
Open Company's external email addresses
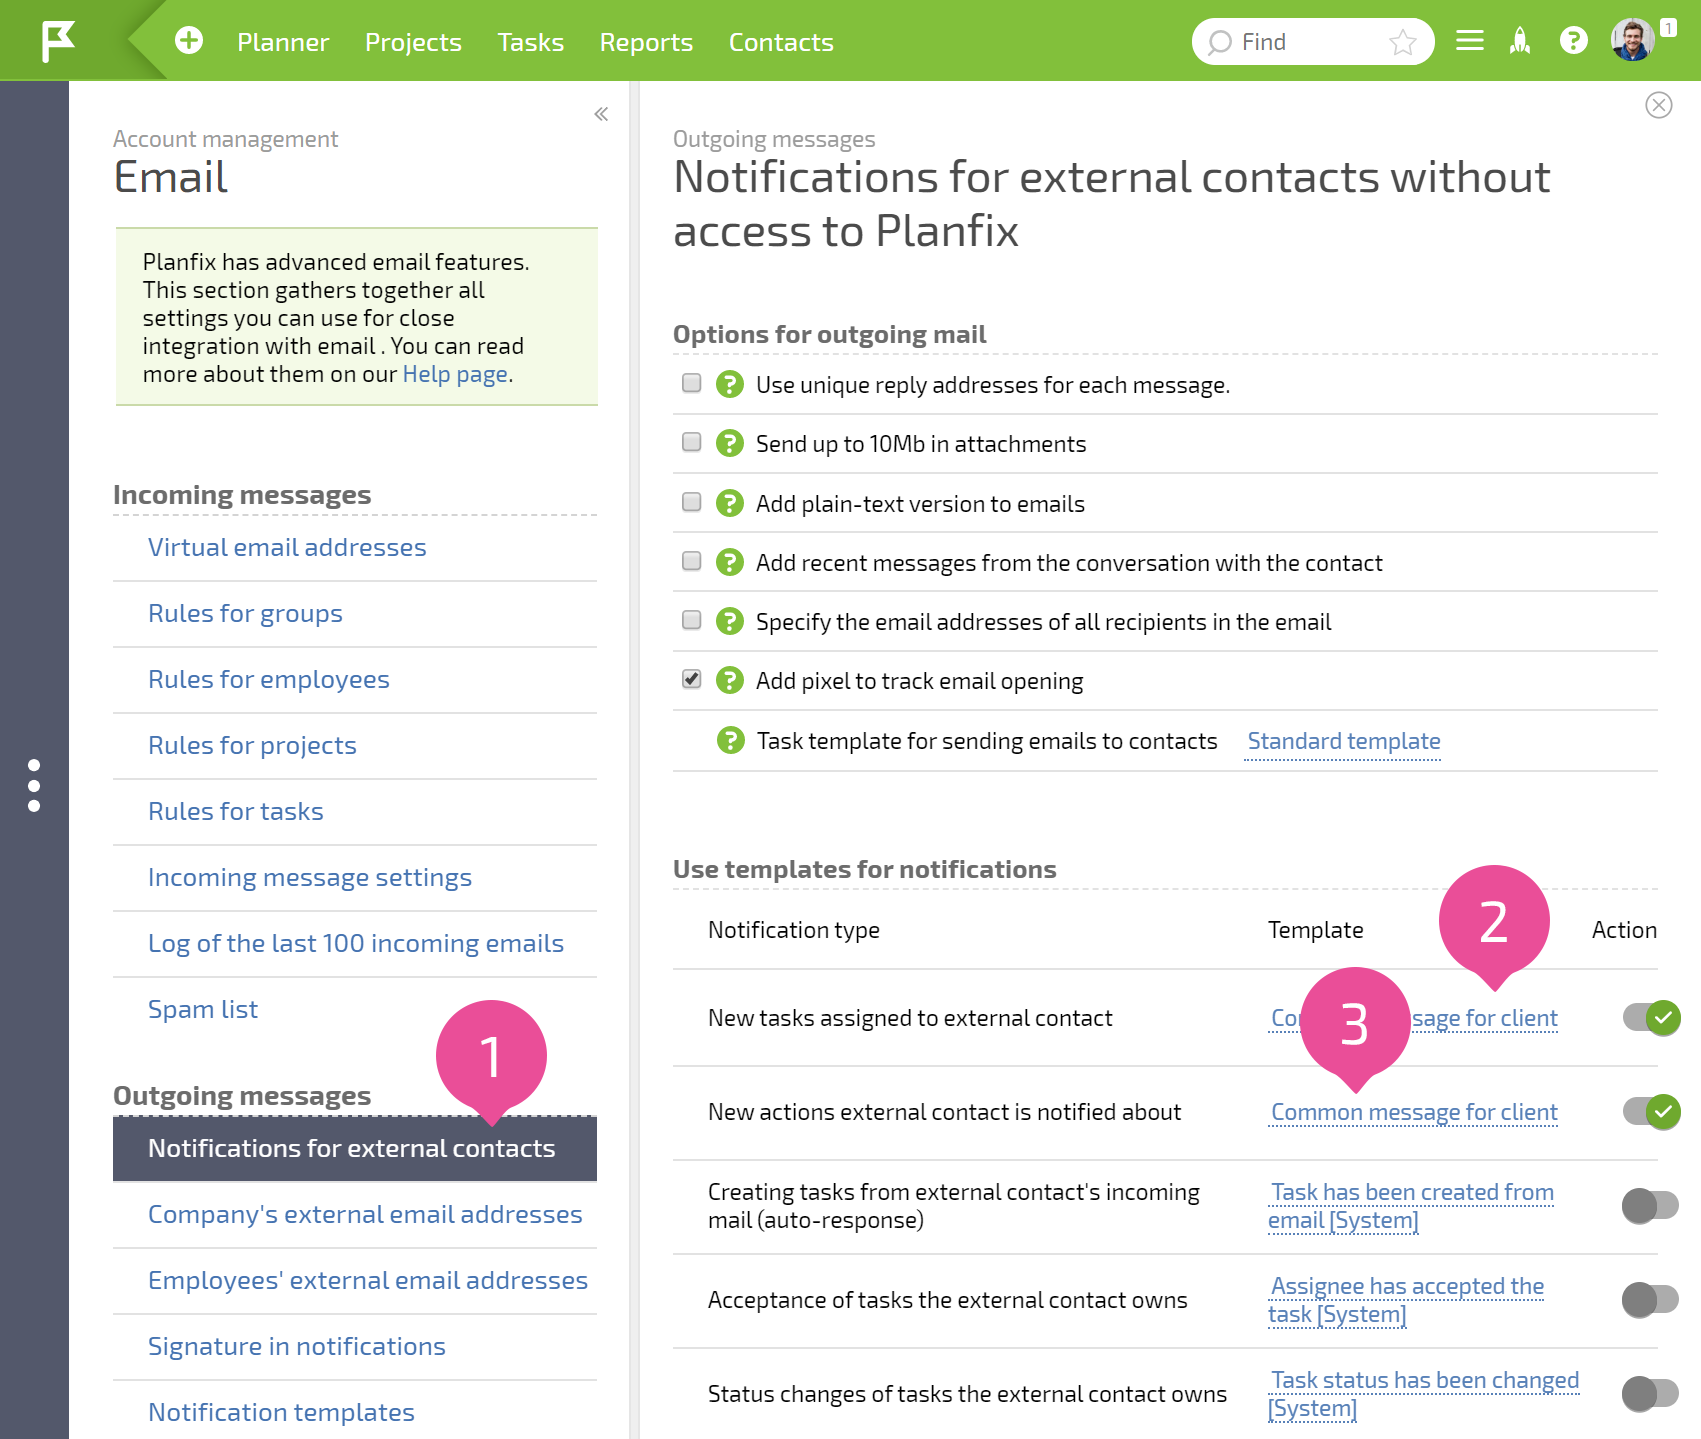coord(365,1214)
